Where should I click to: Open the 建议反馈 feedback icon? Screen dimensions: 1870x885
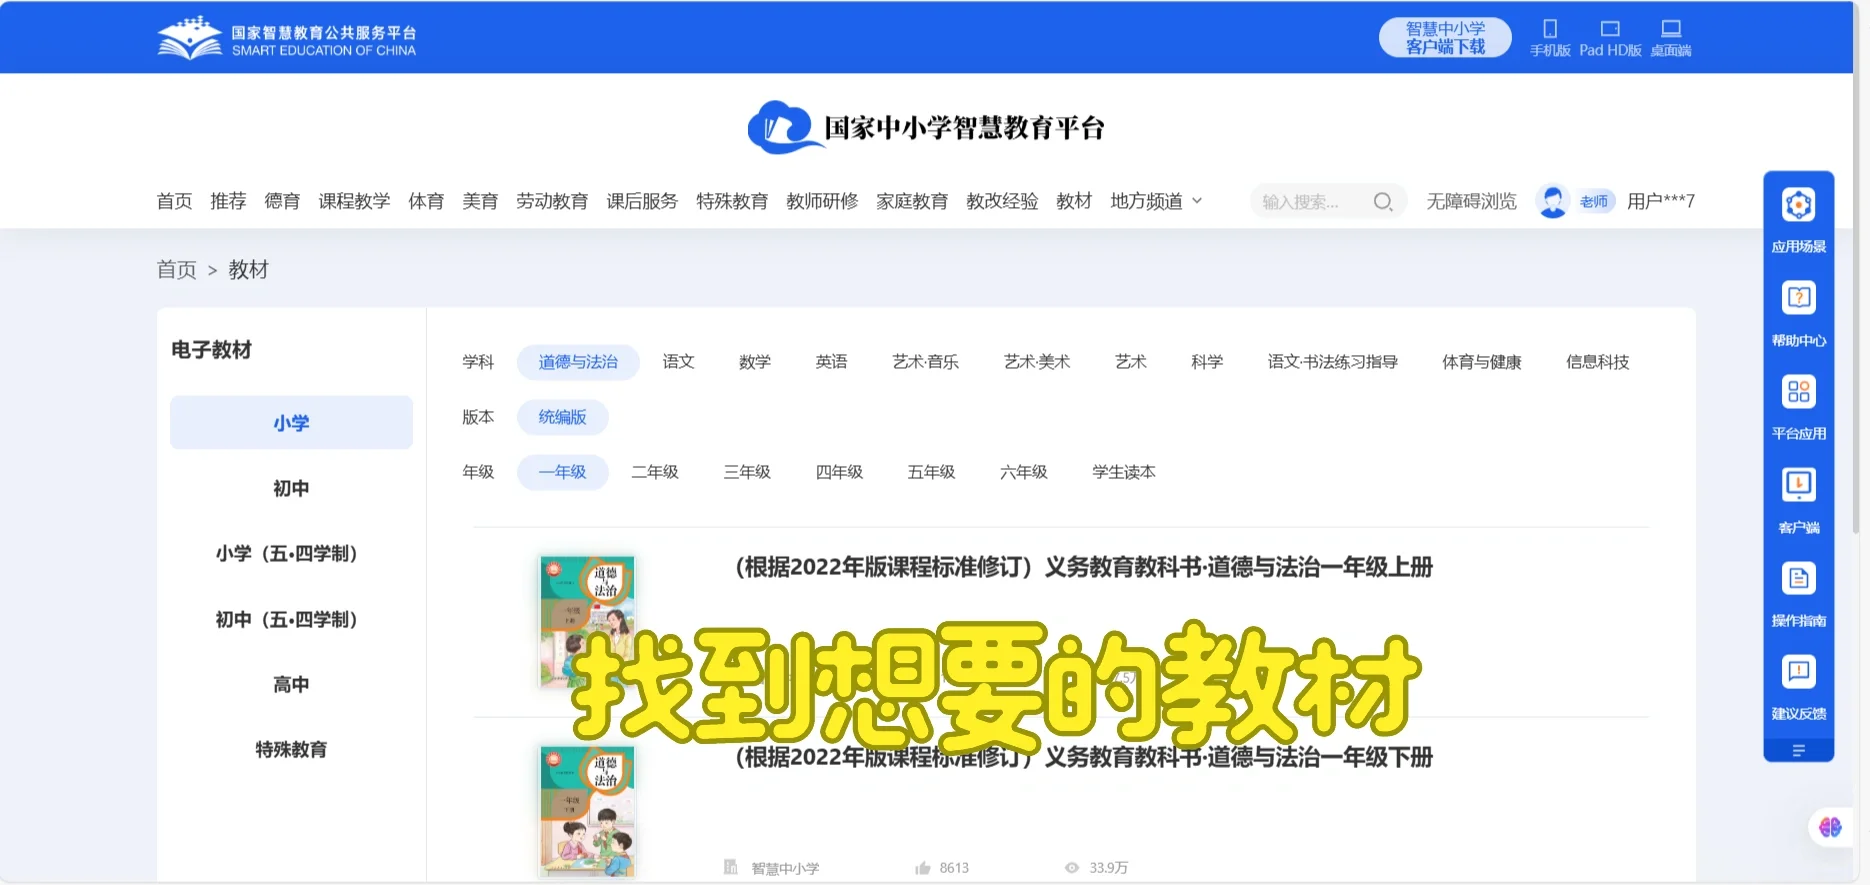(x=1798, y=671)
